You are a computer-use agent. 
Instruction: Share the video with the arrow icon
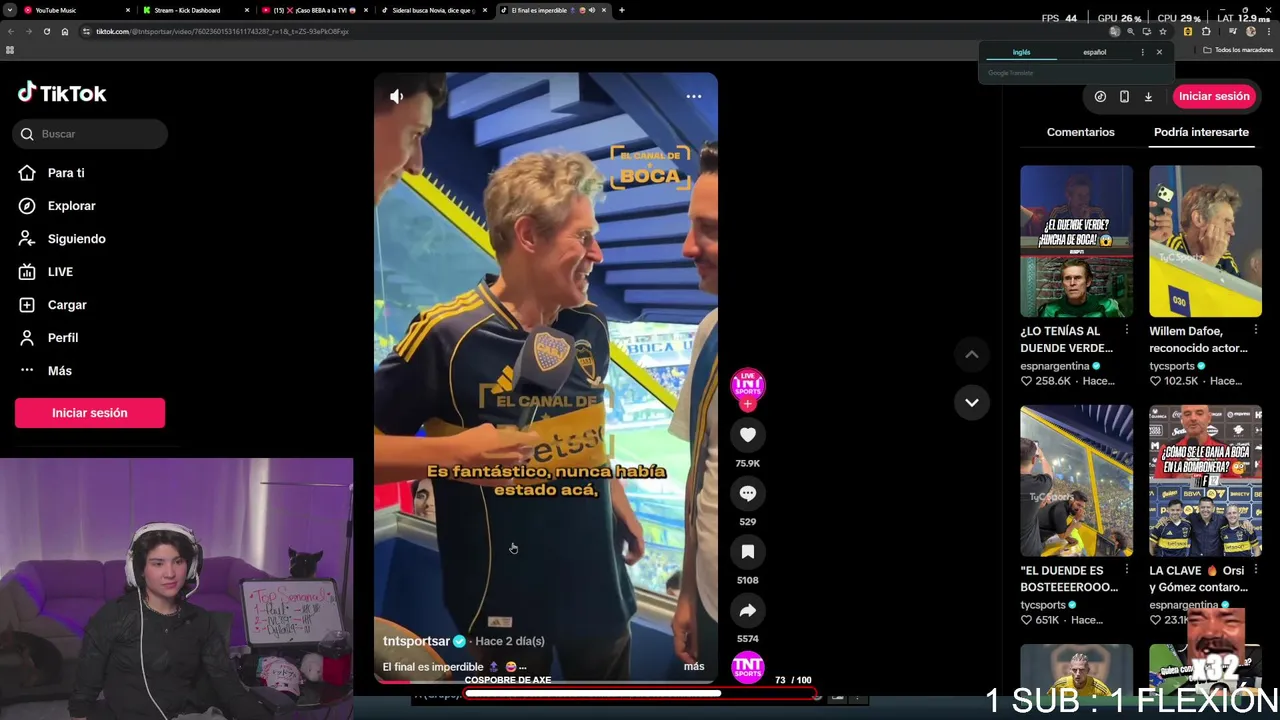coord(747,610)
